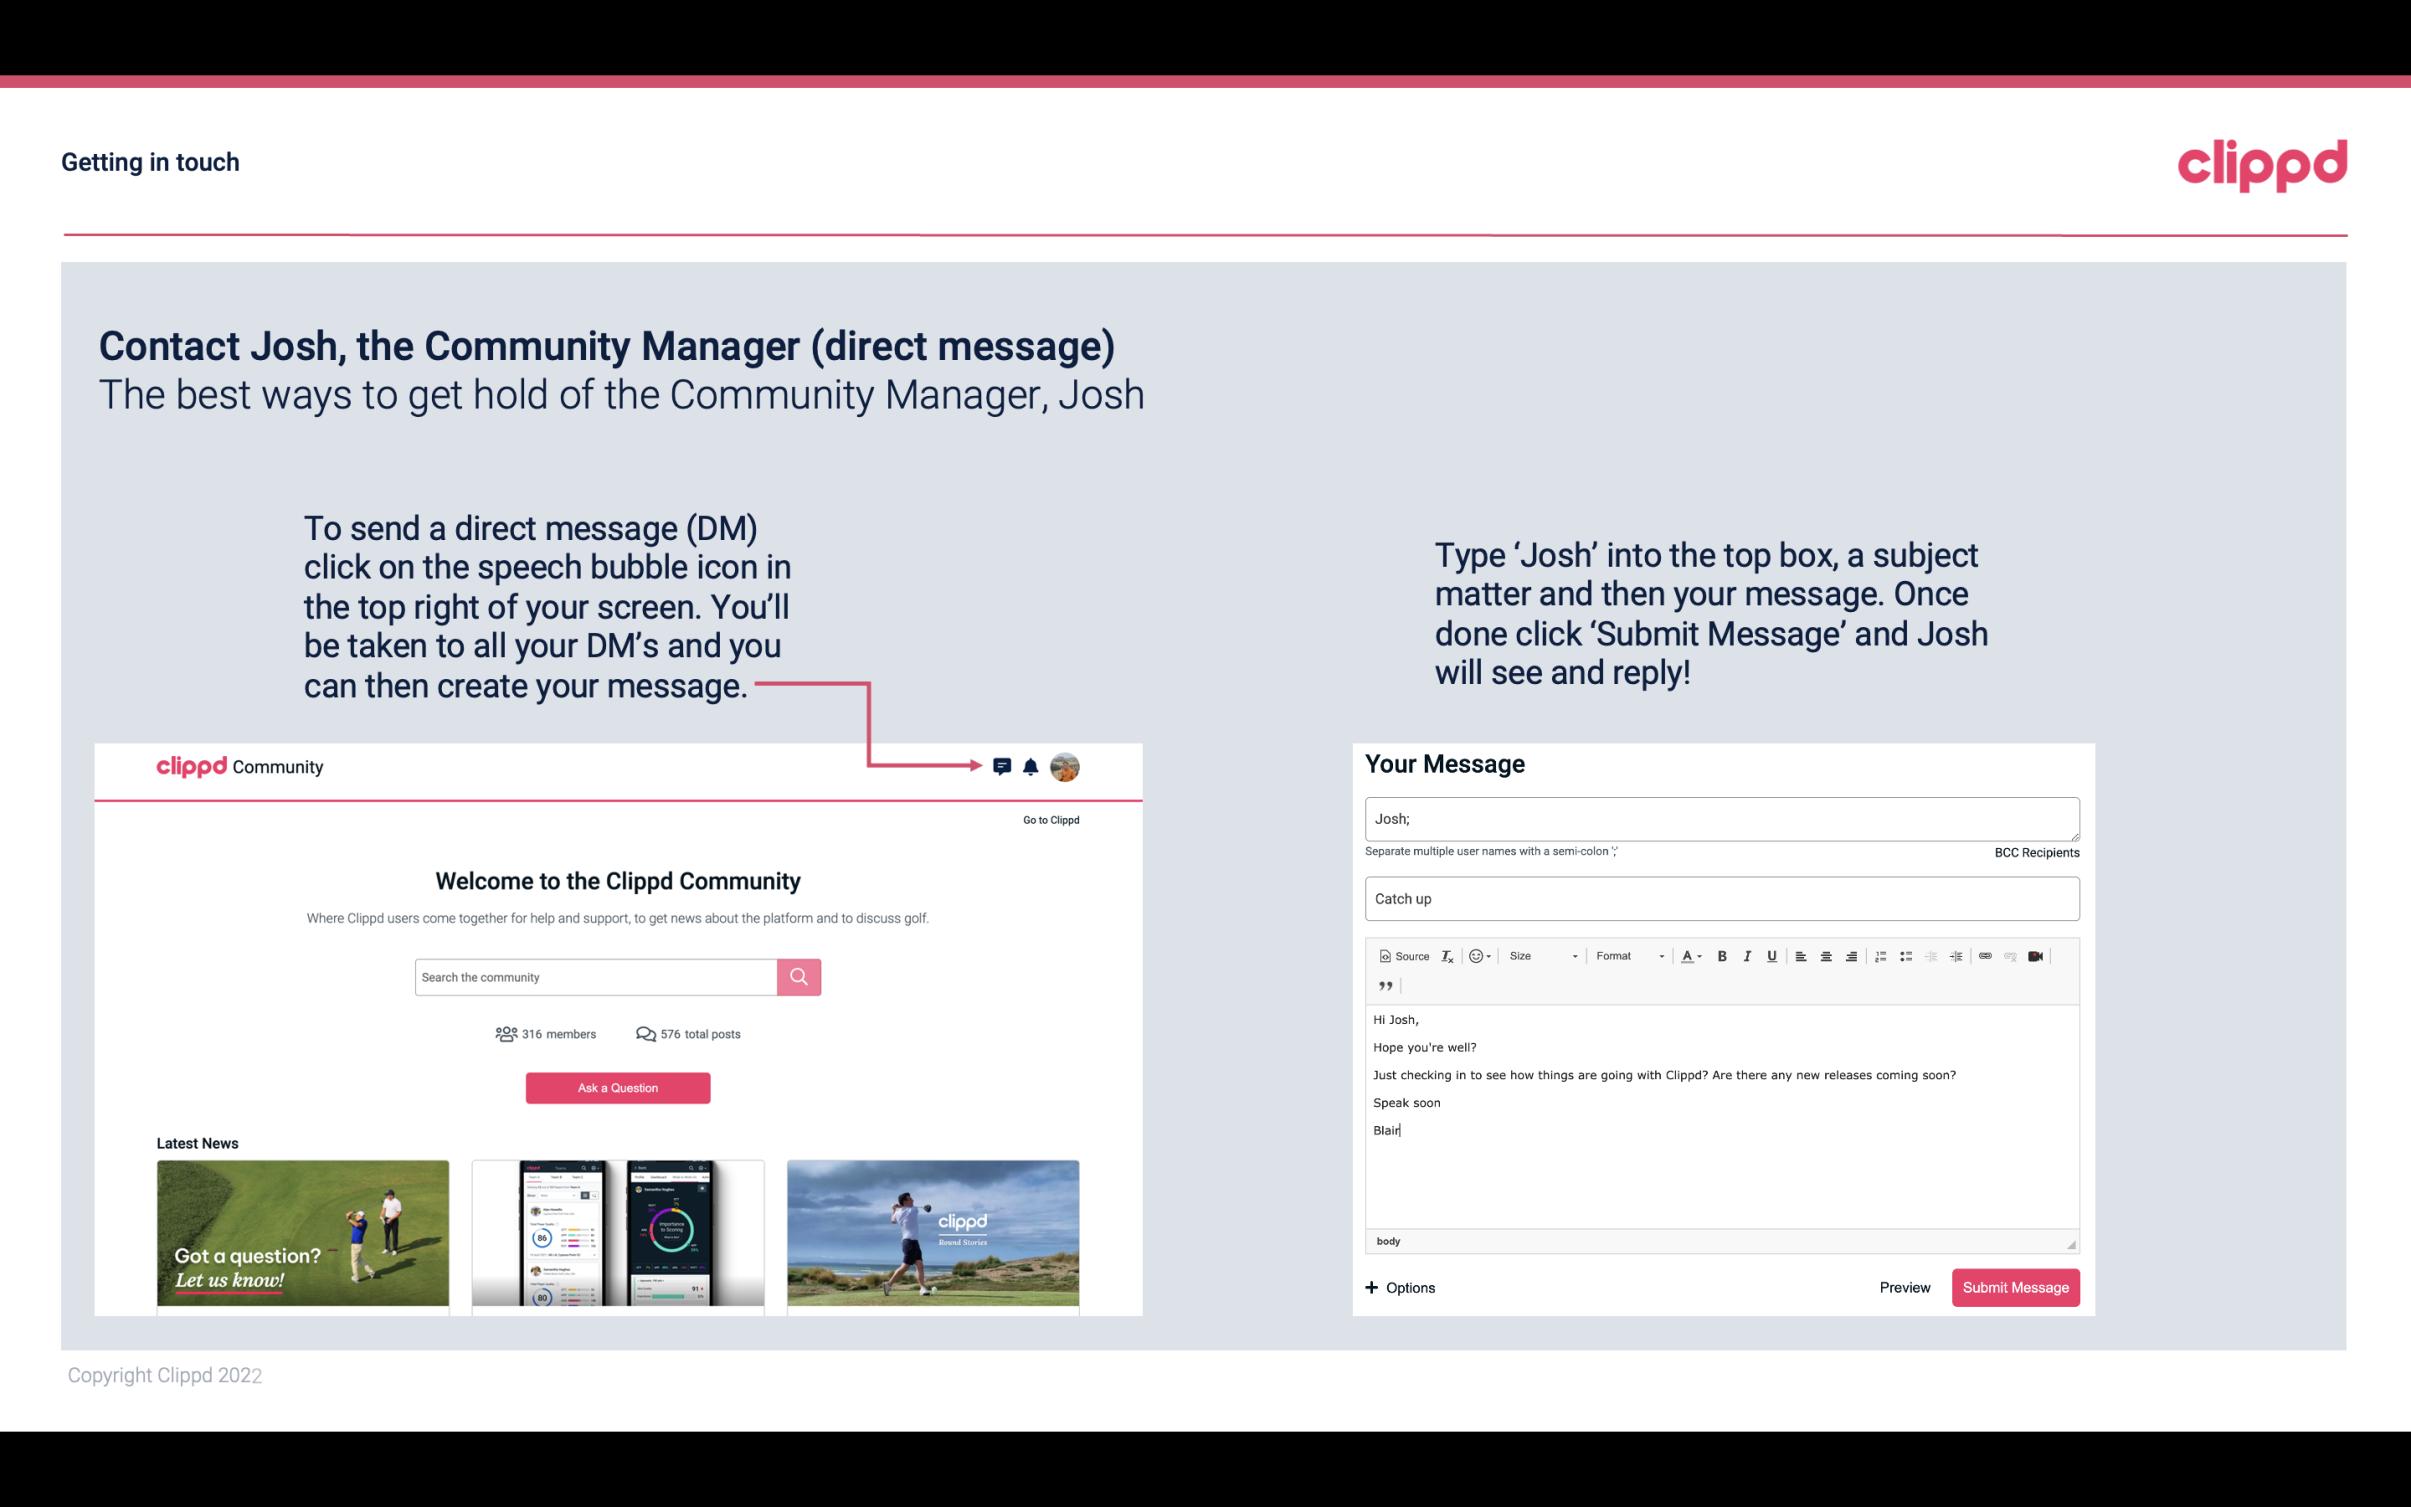Click Ask a Question button
Screen dimensions: 2411x1507
pyautogui.click(x=618, y=1087)
